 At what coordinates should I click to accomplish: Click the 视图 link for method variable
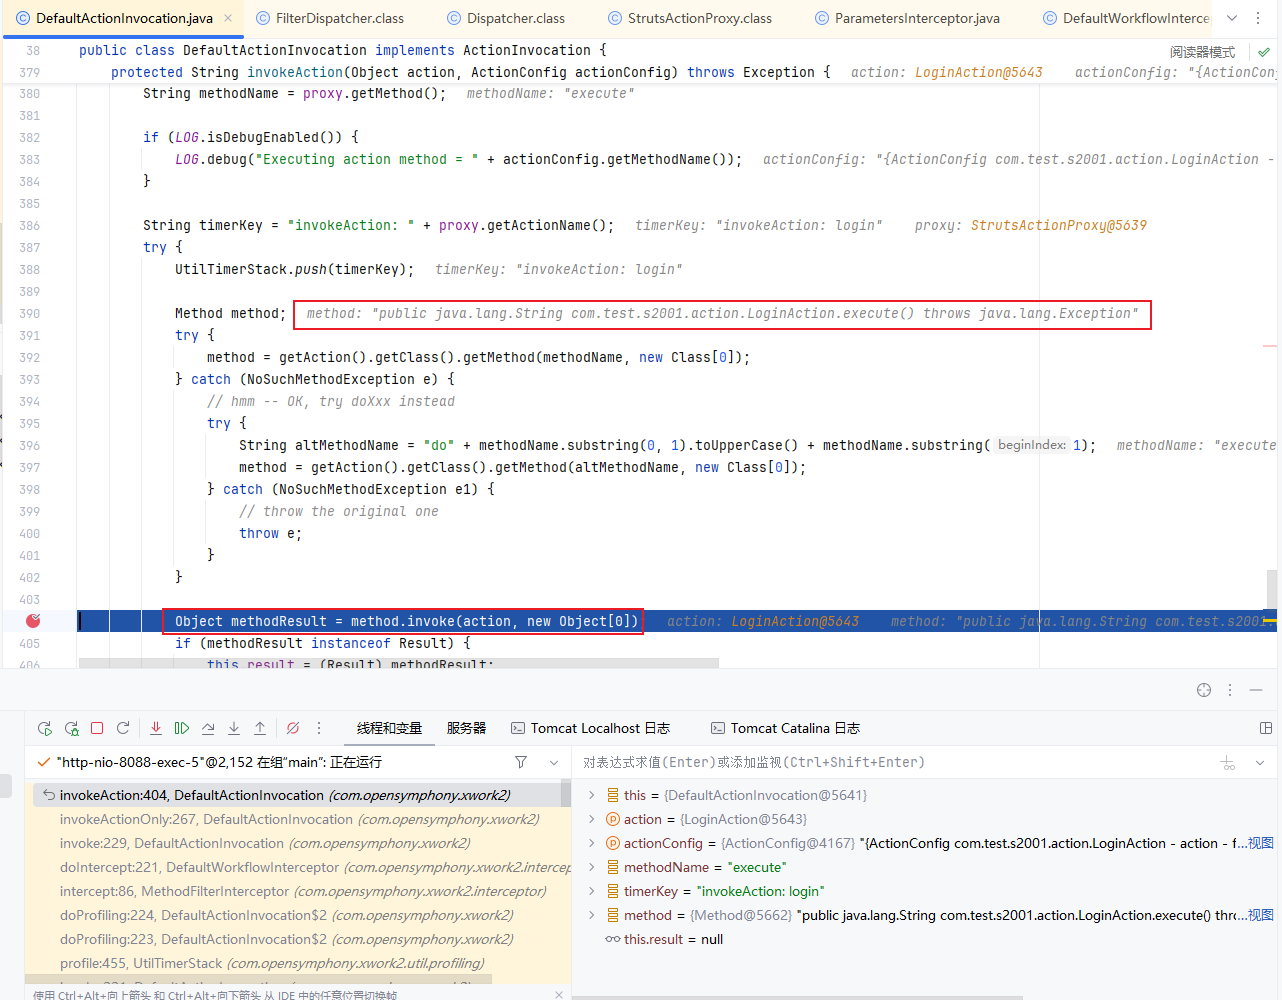(x=1260, y=915)
